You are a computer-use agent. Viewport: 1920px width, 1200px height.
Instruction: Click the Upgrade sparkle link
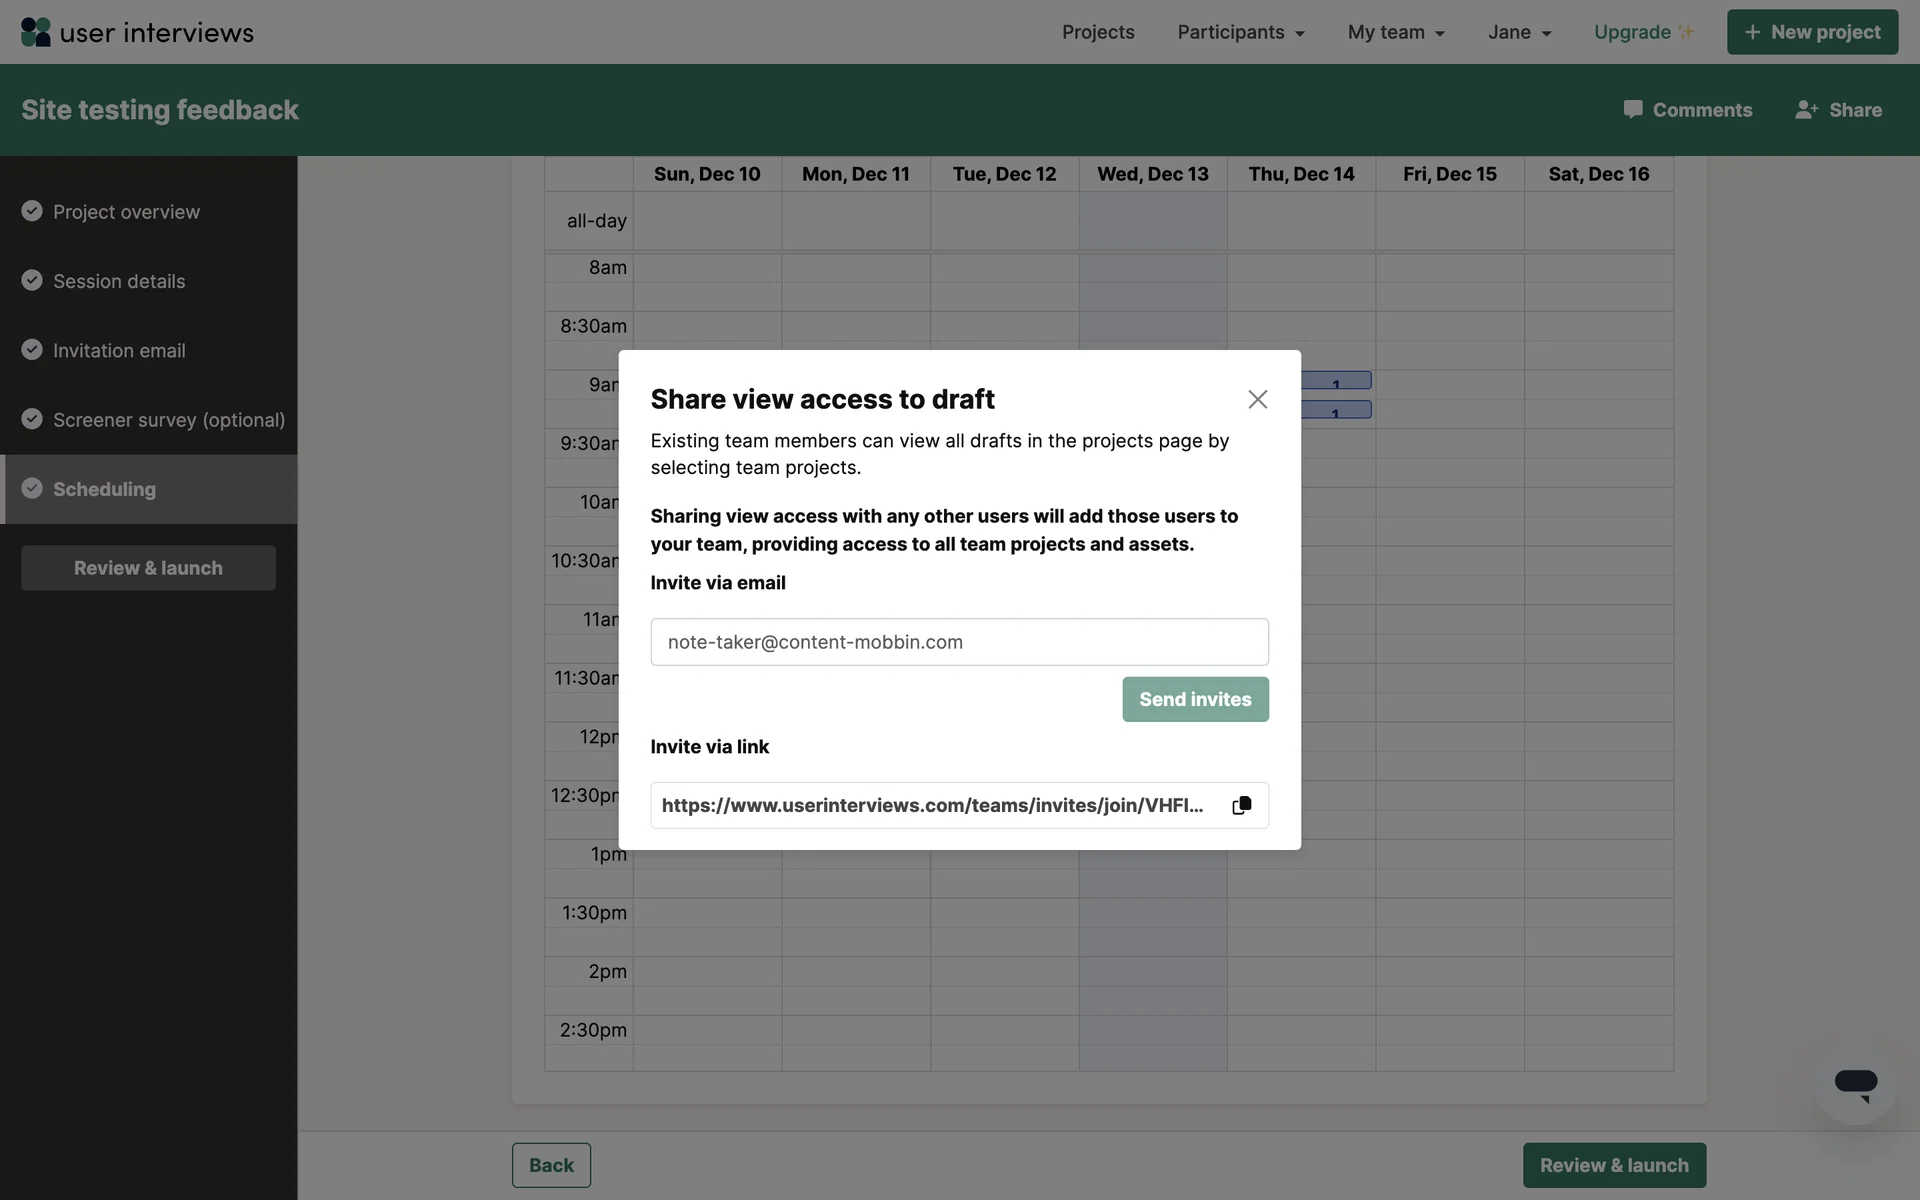1642,32
